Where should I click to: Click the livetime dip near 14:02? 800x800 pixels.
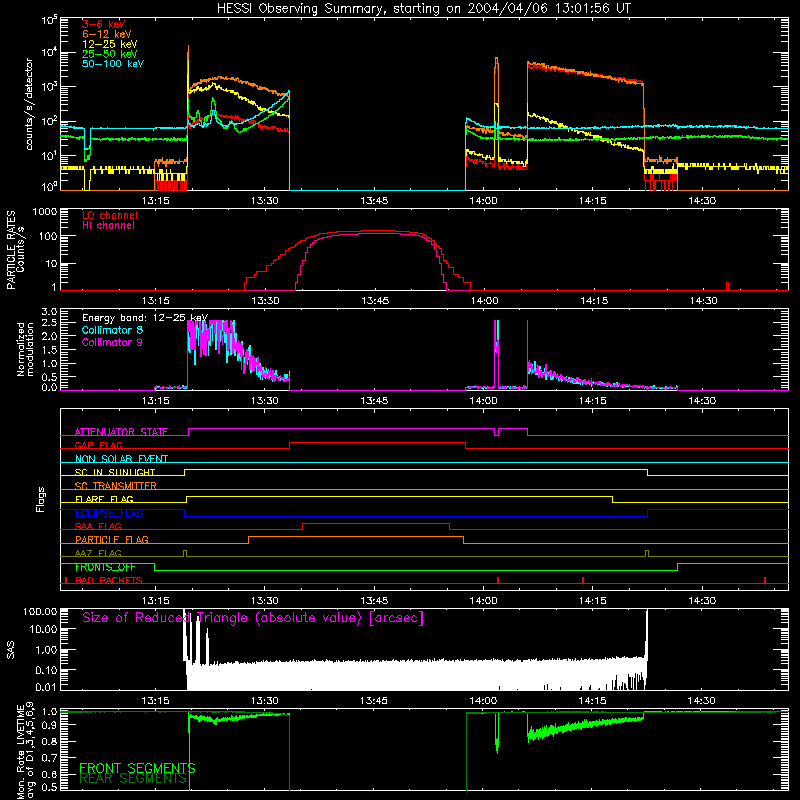click(497, 735)
